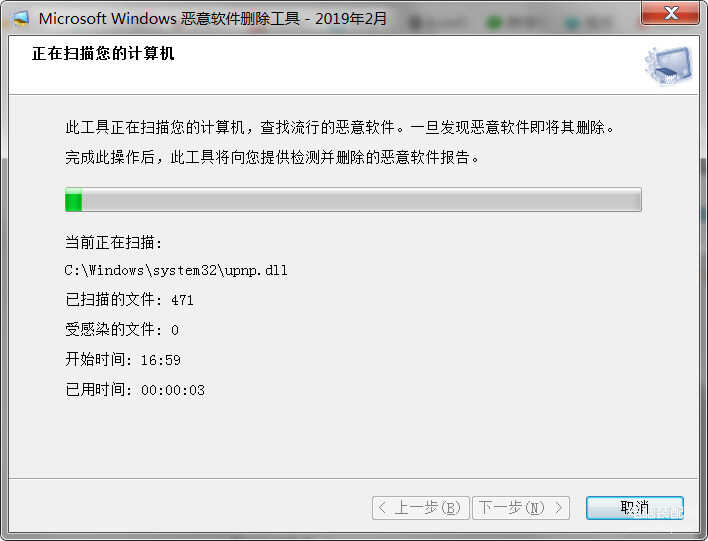Click the 上一步(B) back button
This screenshot has height=541, width=708.
pyautogui.click(x=421, y=508)
